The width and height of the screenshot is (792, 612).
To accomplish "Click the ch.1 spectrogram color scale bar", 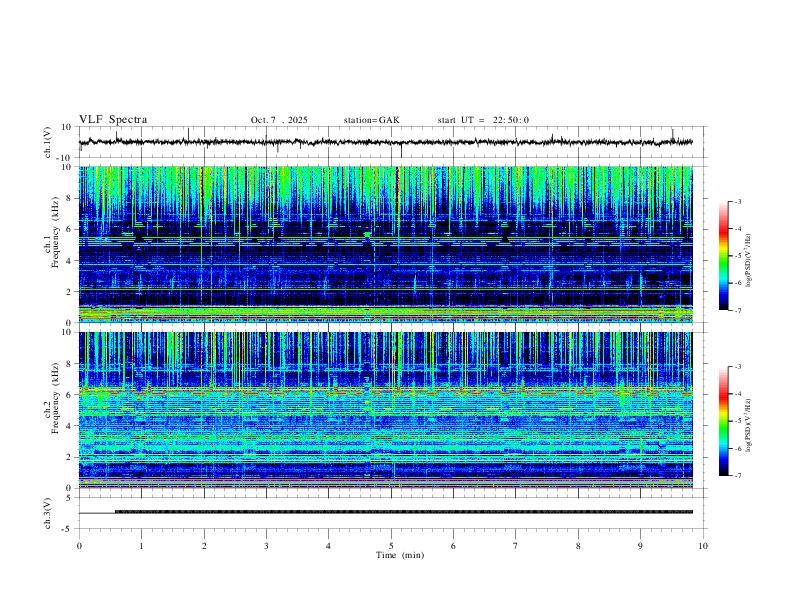I will click(723, 256).
